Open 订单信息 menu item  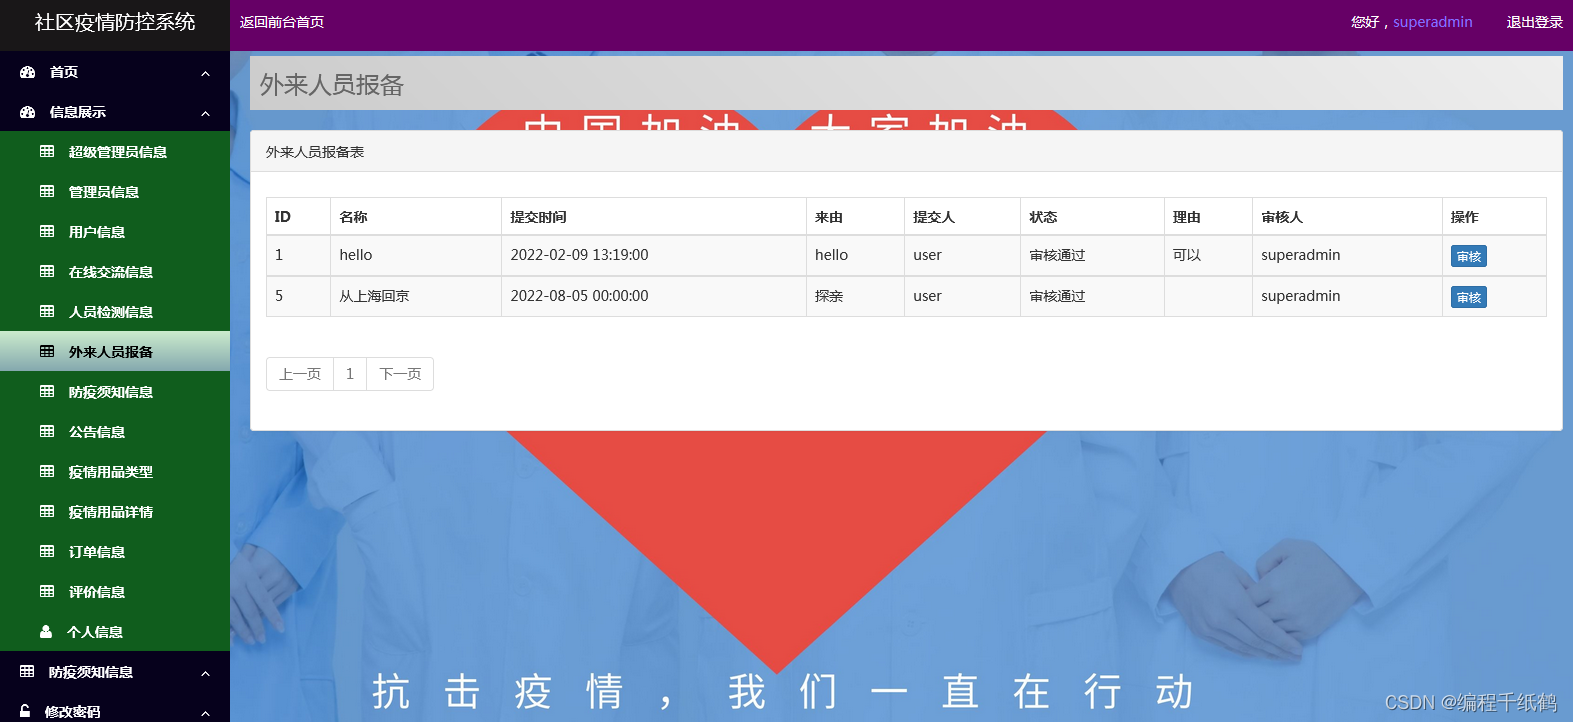coord(115,552)
